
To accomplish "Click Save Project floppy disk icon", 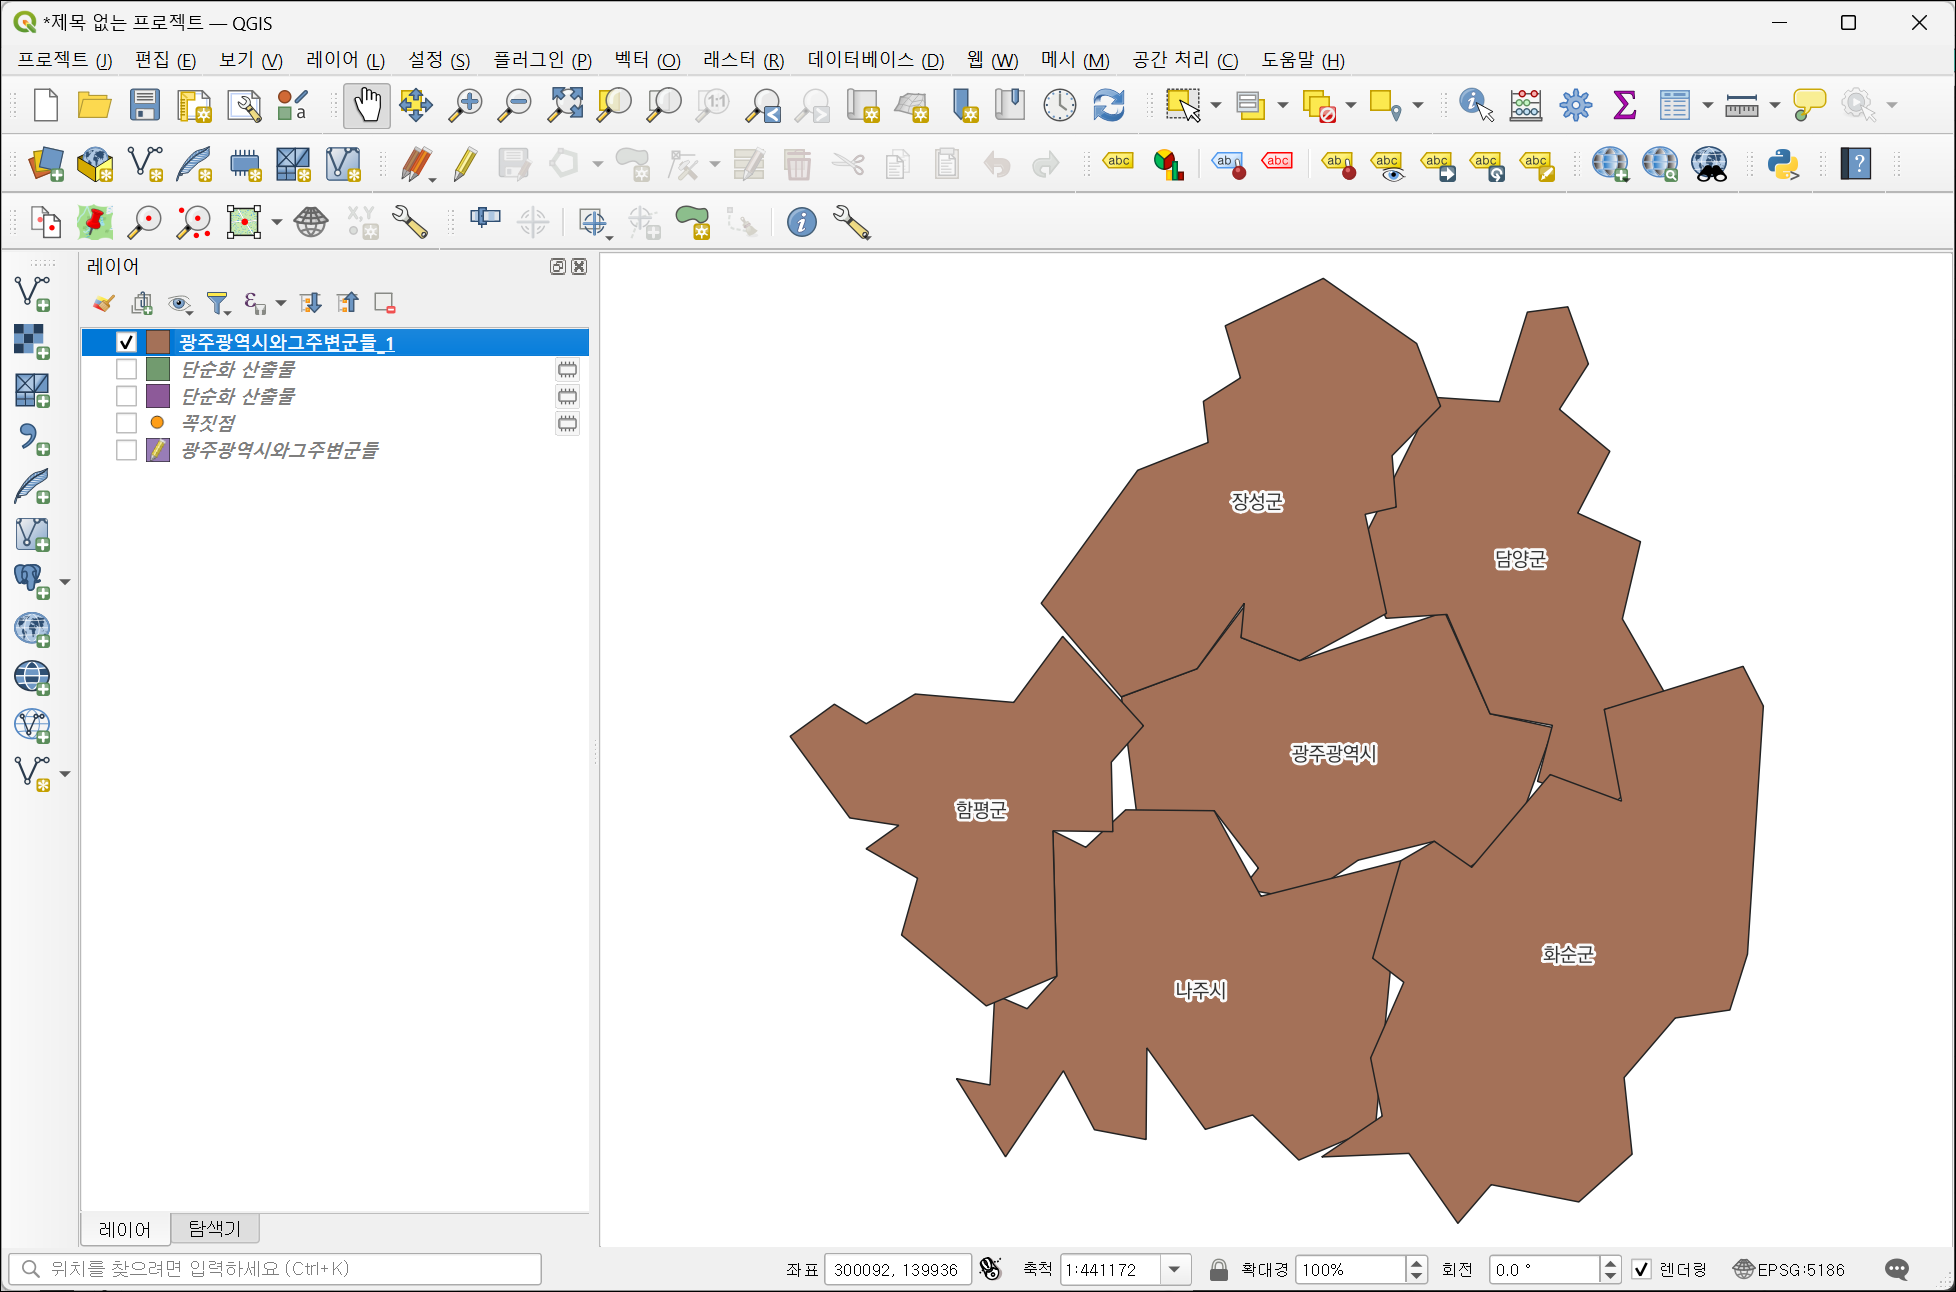I will pyautogui.click(x=144, y=105).
